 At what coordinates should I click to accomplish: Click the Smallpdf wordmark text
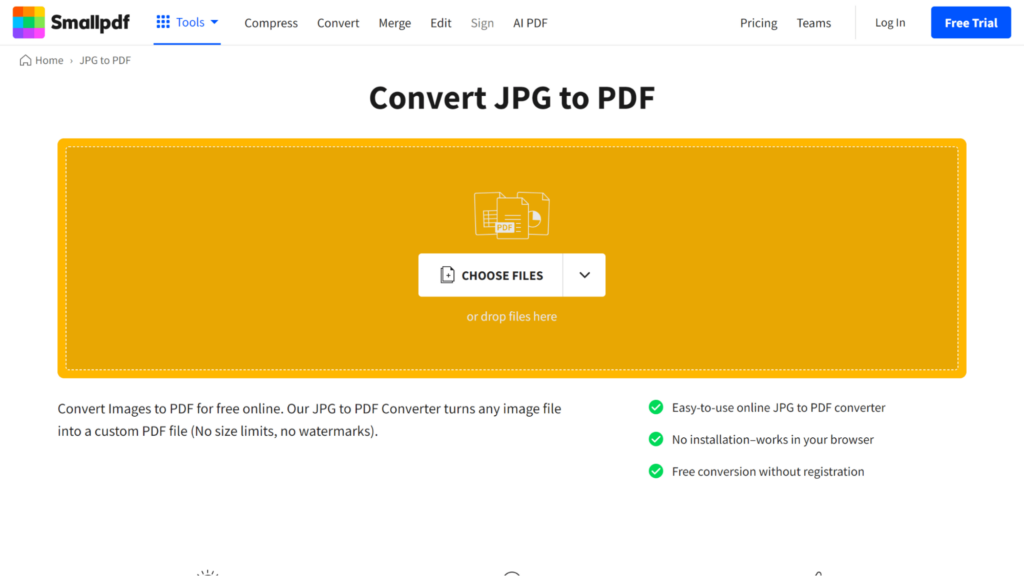[90, 23]
